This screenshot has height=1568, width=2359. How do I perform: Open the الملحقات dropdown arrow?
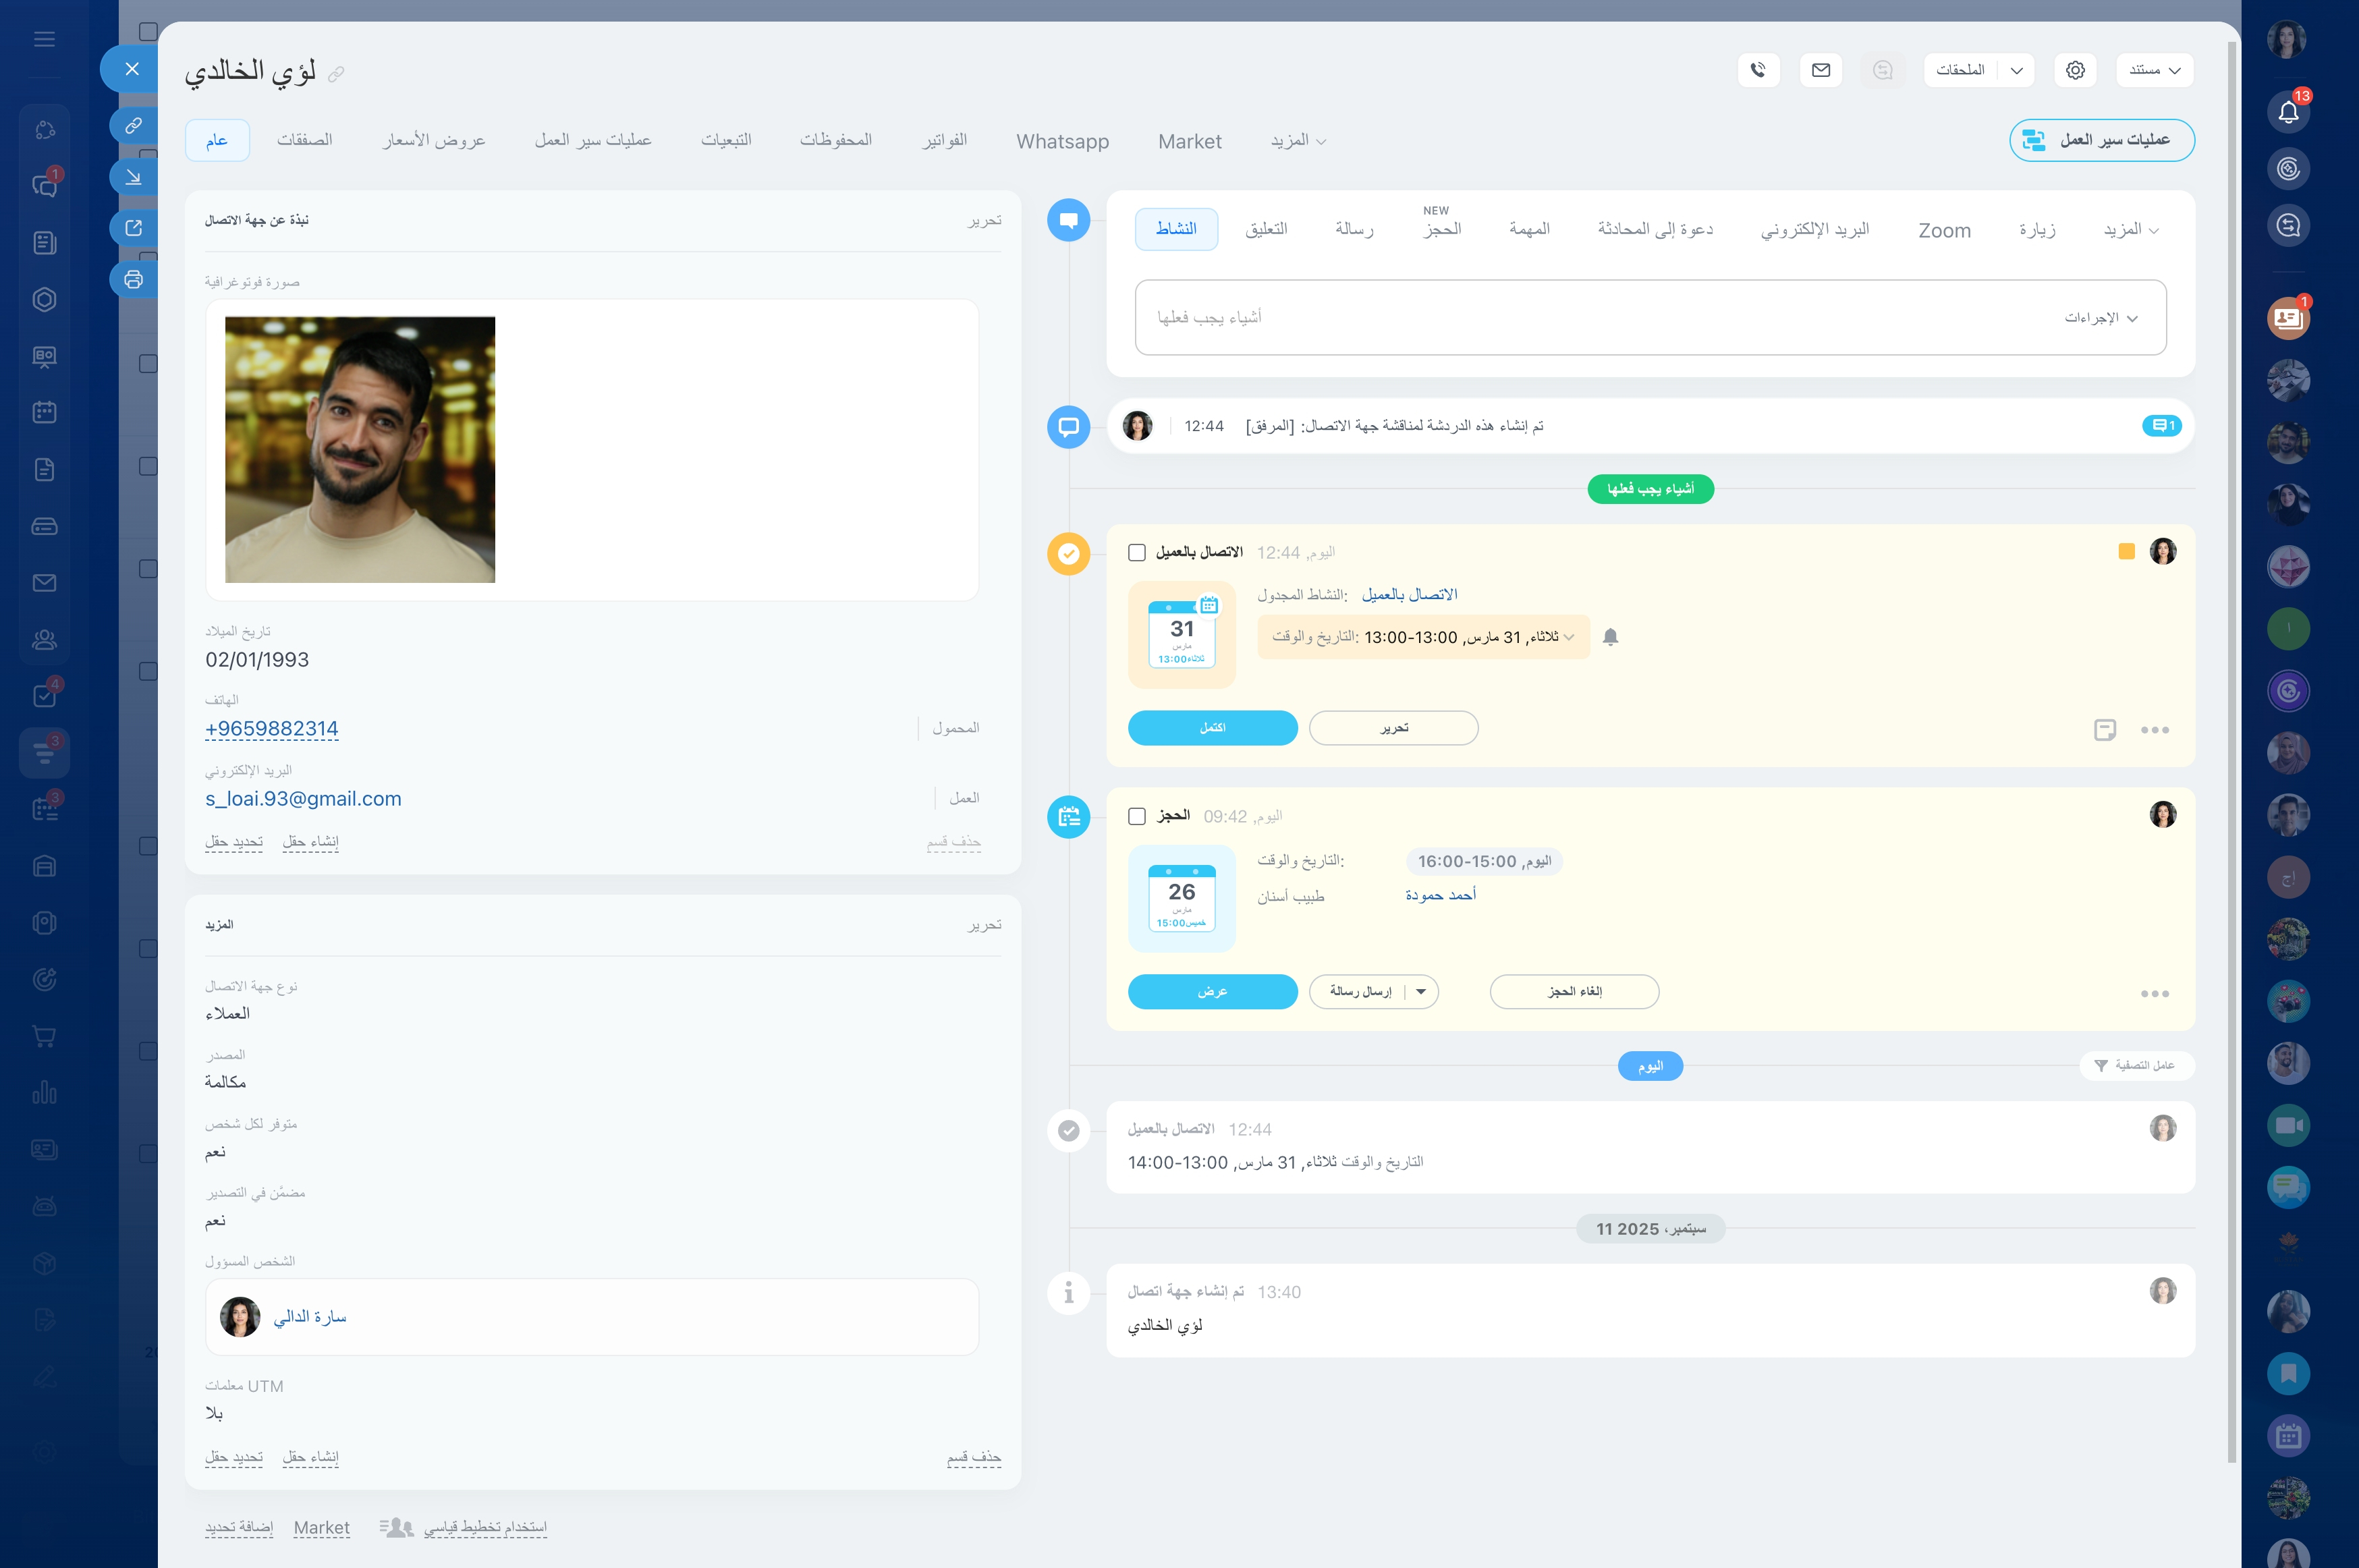click(2017, 70)
